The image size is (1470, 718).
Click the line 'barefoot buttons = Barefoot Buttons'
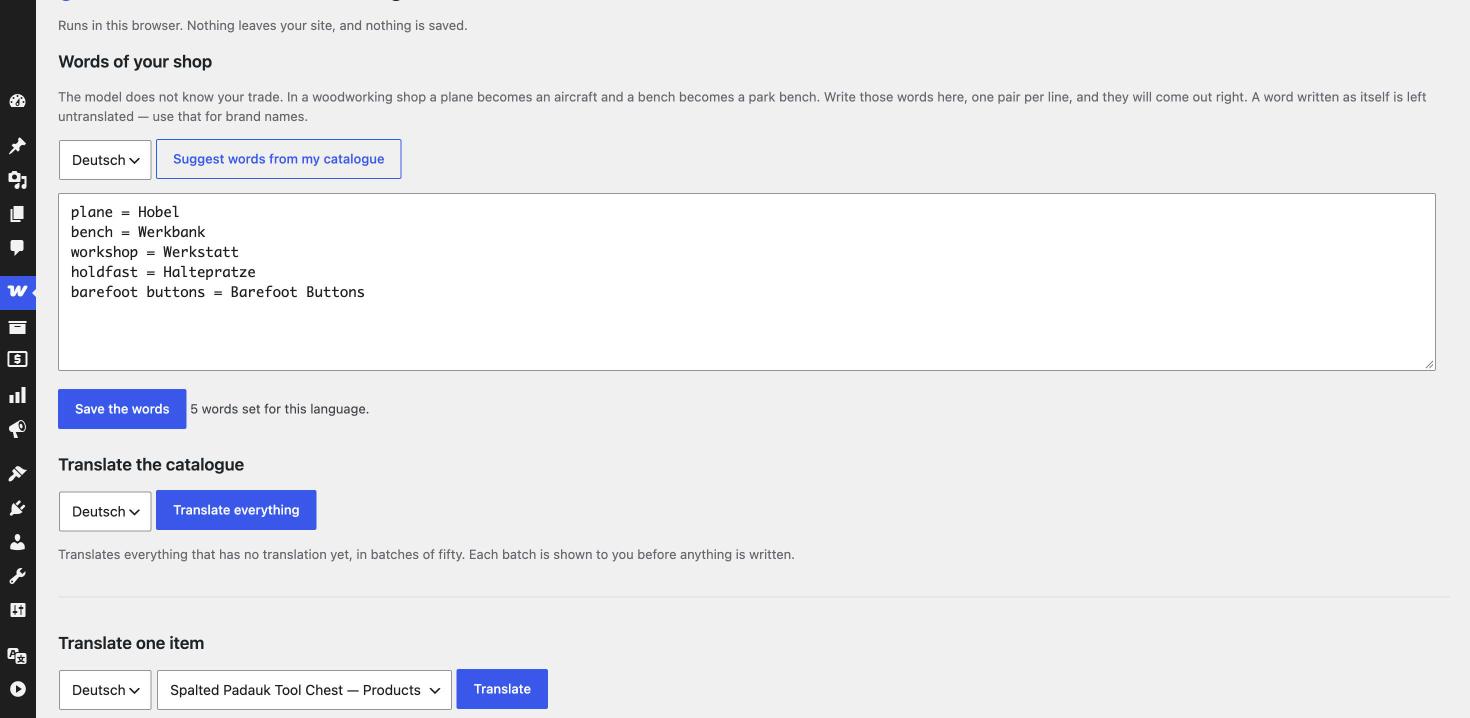click(x=218, y=292)
